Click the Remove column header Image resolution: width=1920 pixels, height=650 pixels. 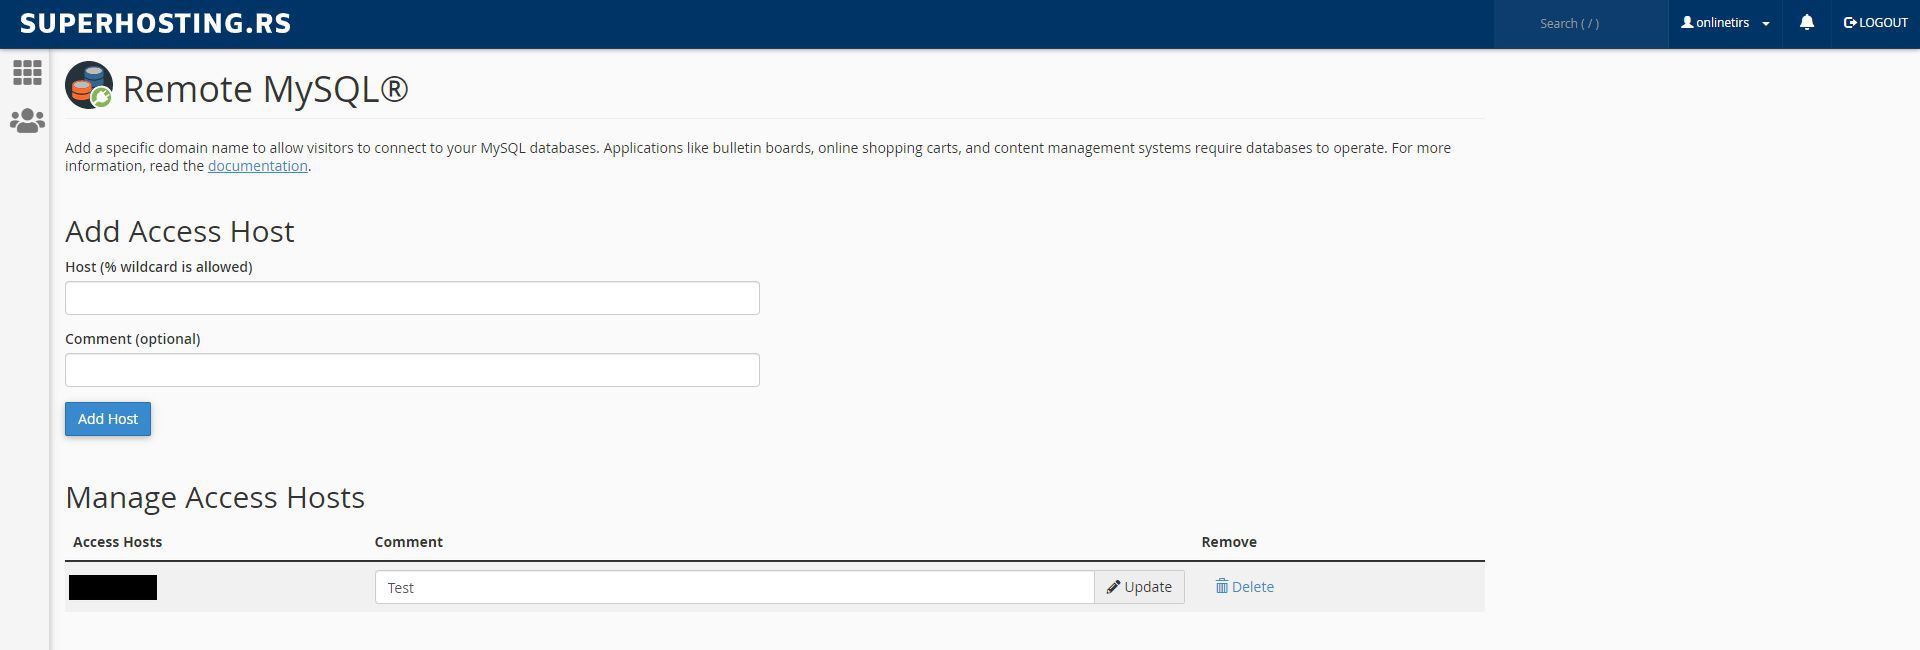1229,542
